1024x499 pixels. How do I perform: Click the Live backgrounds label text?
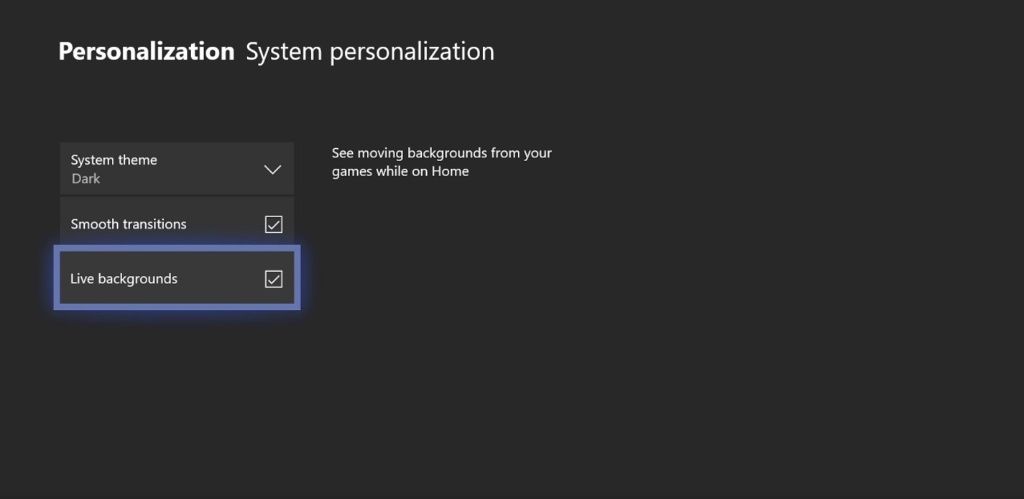123,279
